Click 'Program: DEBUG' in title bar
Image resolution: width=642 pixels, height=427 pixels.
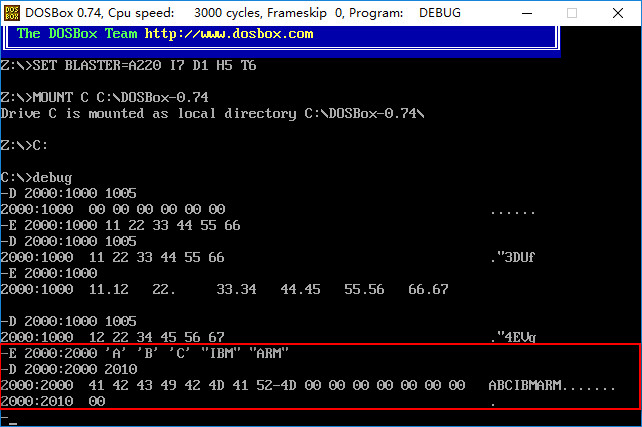405,13
